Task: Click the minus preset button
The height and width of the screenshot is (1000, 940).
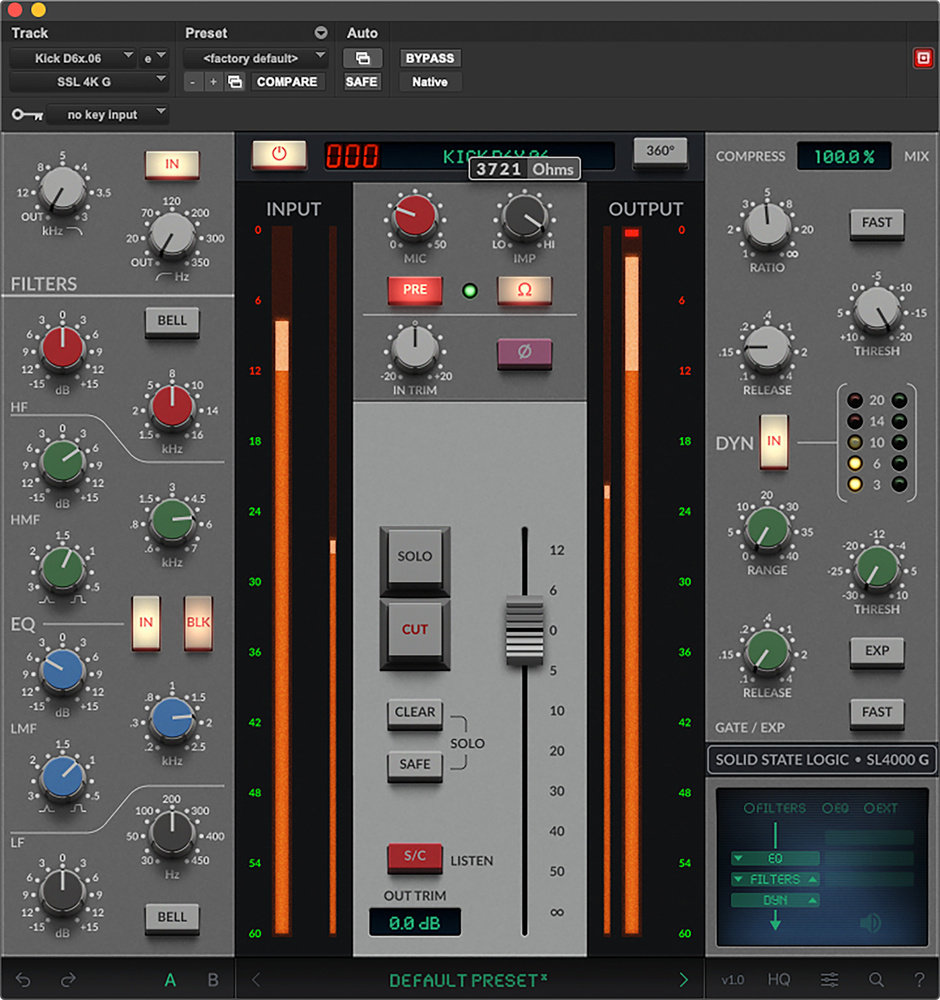Action: [193, 82]
